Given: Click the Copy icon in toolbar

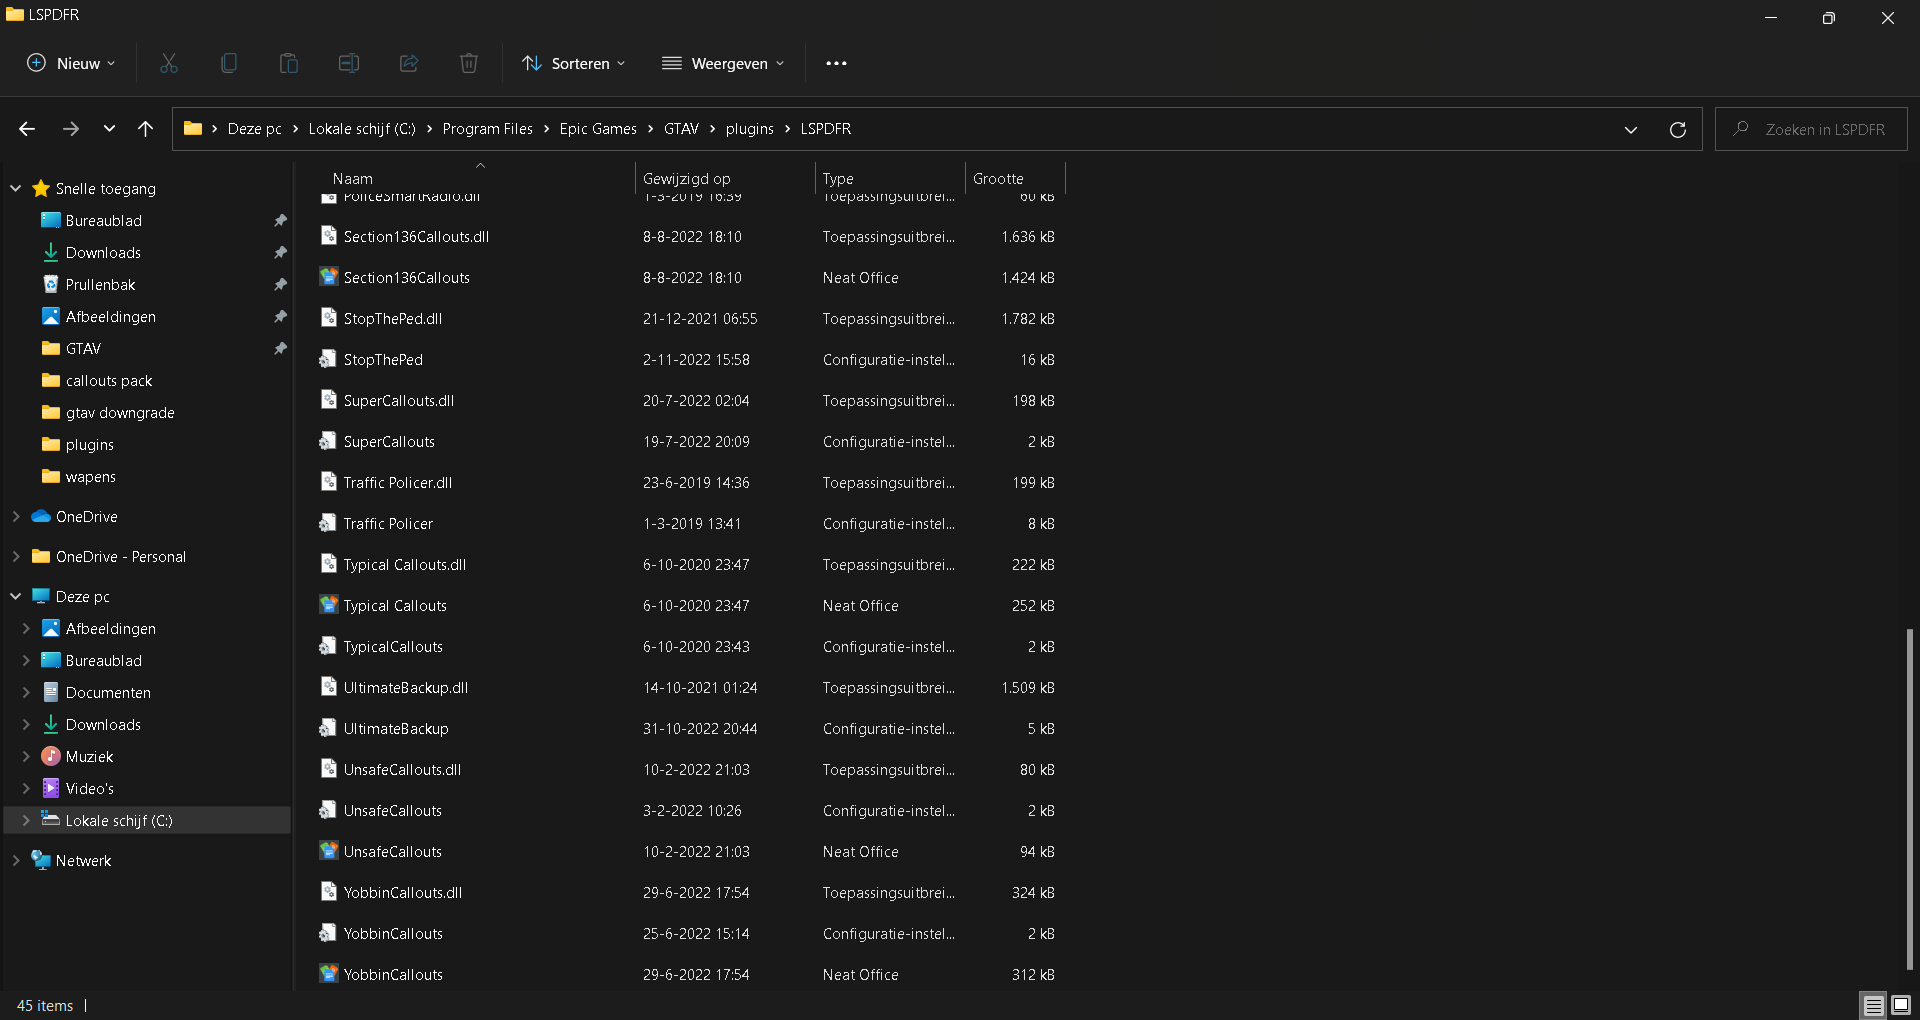Looking at the screenshot, I should (x=229, y=63).
